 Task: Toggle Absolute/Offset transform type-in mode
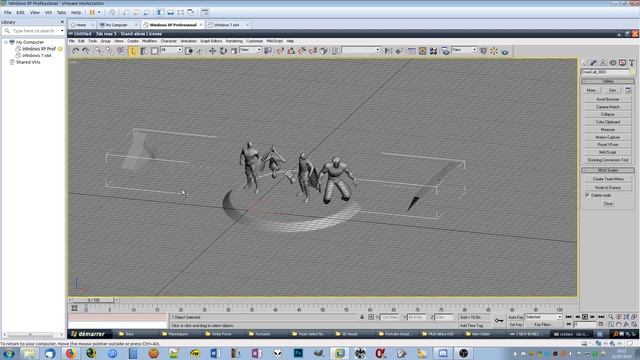[371, 317]
